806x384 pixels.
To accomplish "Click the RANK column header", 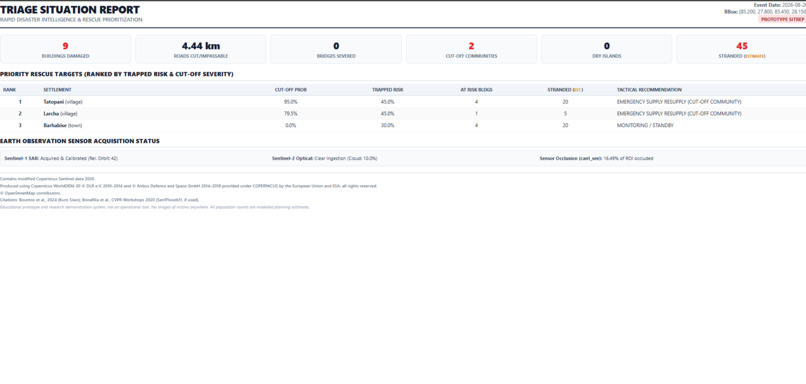I will pyautogui.click(x=9, y=90).
